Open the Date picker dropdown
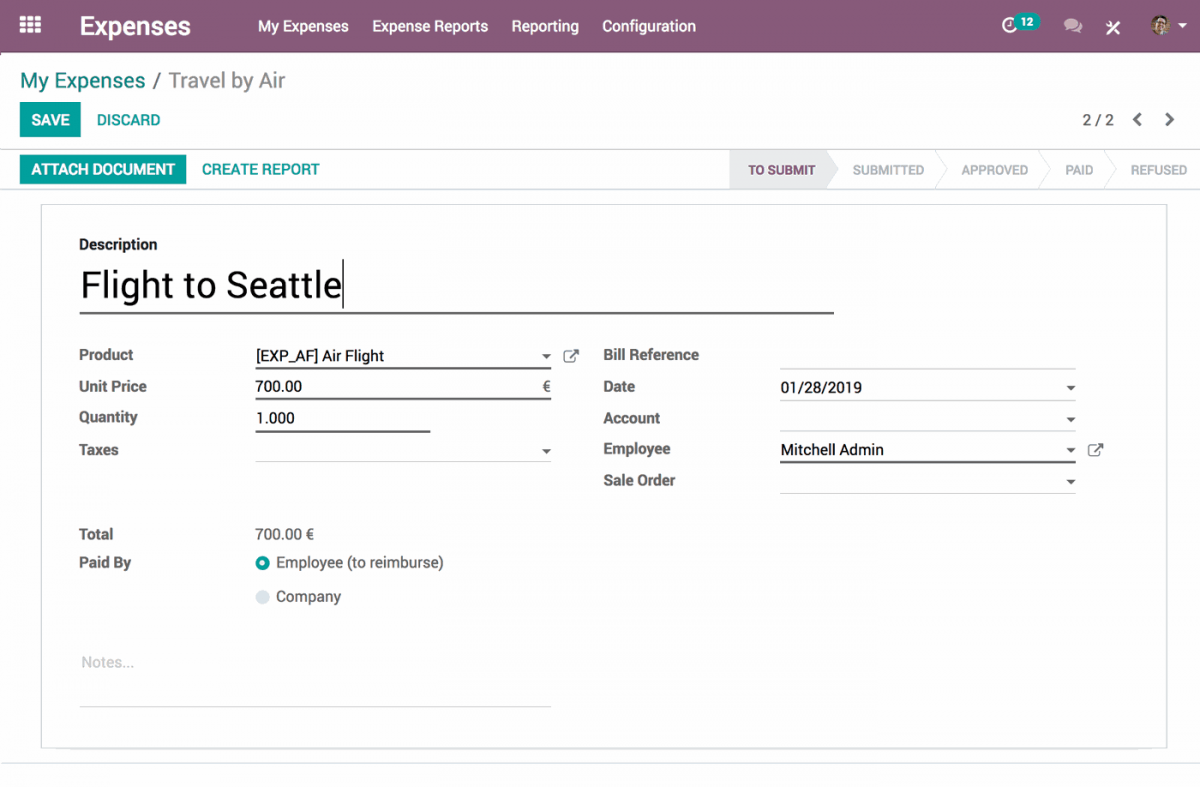Image resolution: width=1200 pixels, height=787 pixels. point(1071,387)
